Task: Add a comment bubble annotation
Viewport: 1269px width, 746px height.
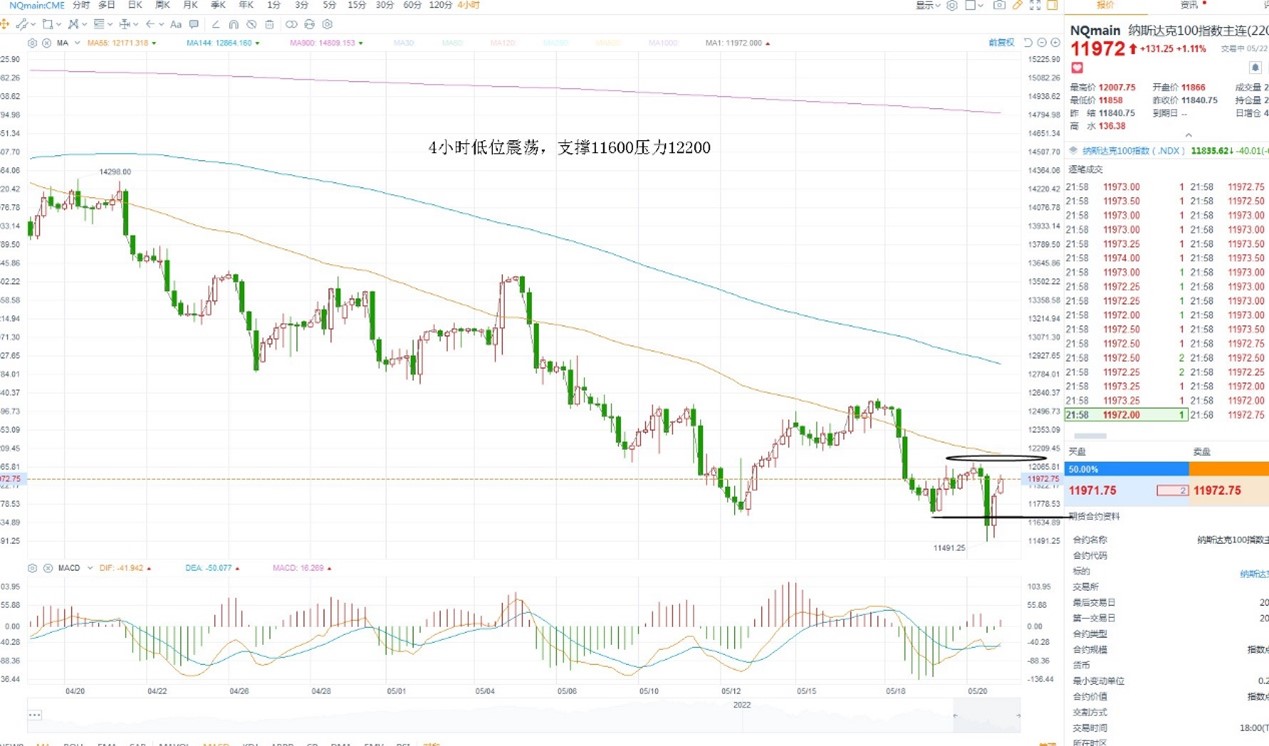Action: point(194,24)
